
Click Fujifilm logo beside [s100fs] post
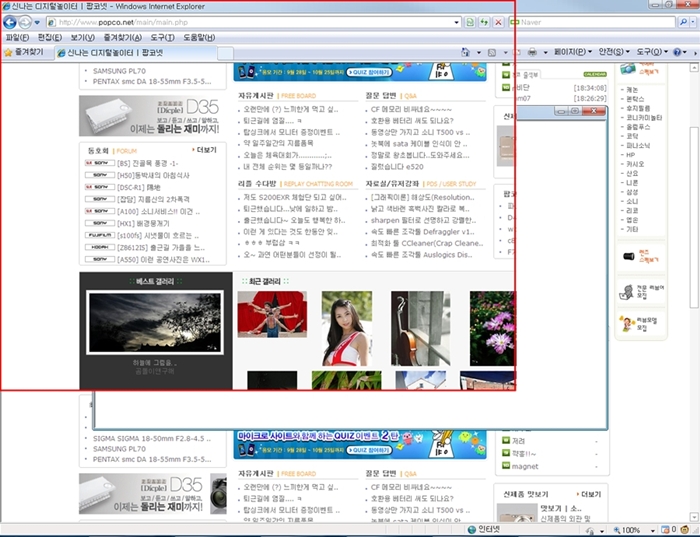point(100,235)
